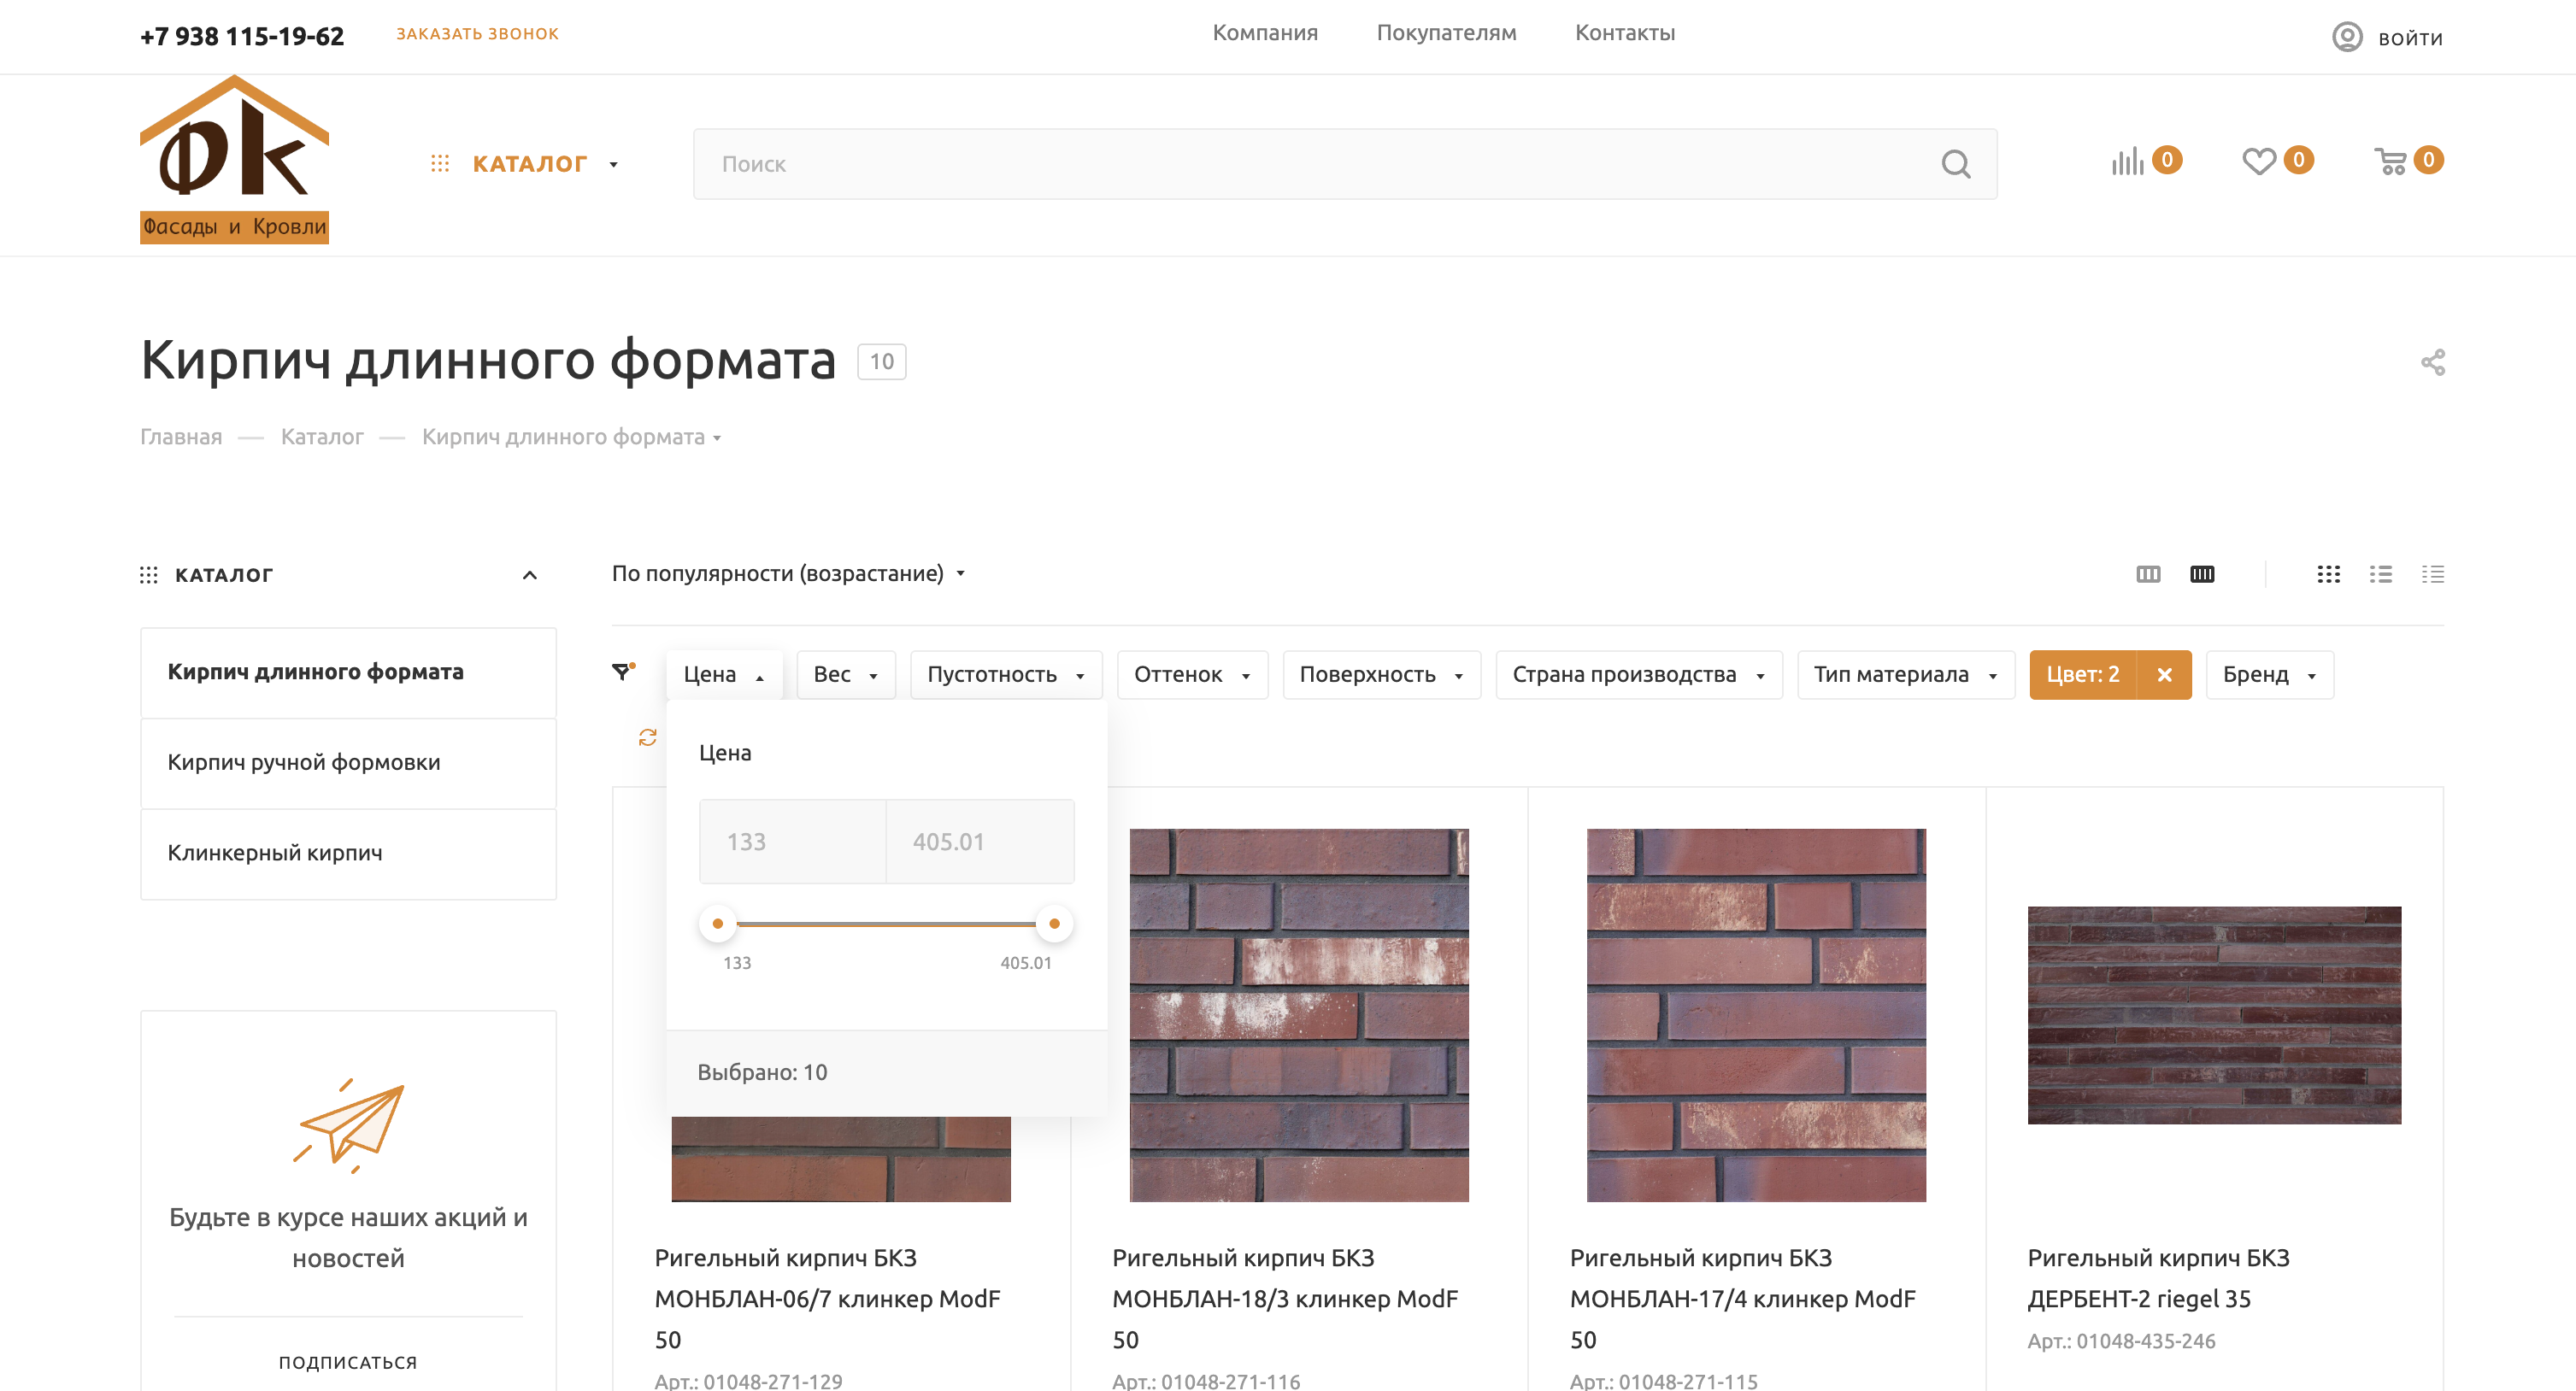Open product title МОНБЛАН-06/7 клинкер ModF 50
Screen dimensions: 2576x1391
pos(827,1298)
